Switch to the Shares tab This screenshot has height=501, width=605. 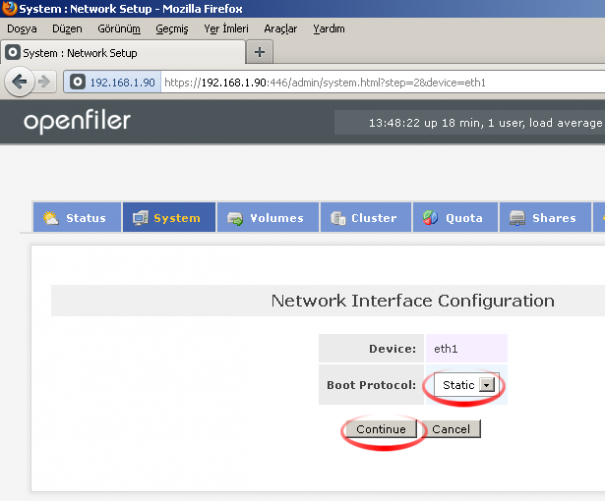[x=545, y=217]
